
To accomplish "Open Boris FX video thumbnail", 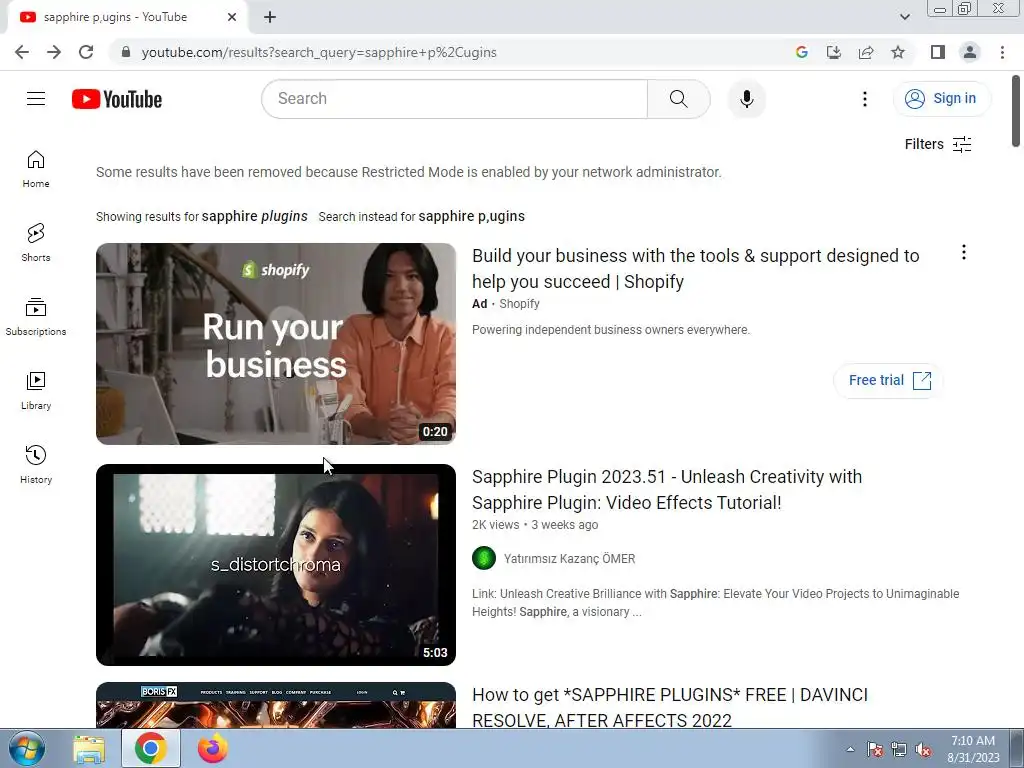I will point(276,705).
